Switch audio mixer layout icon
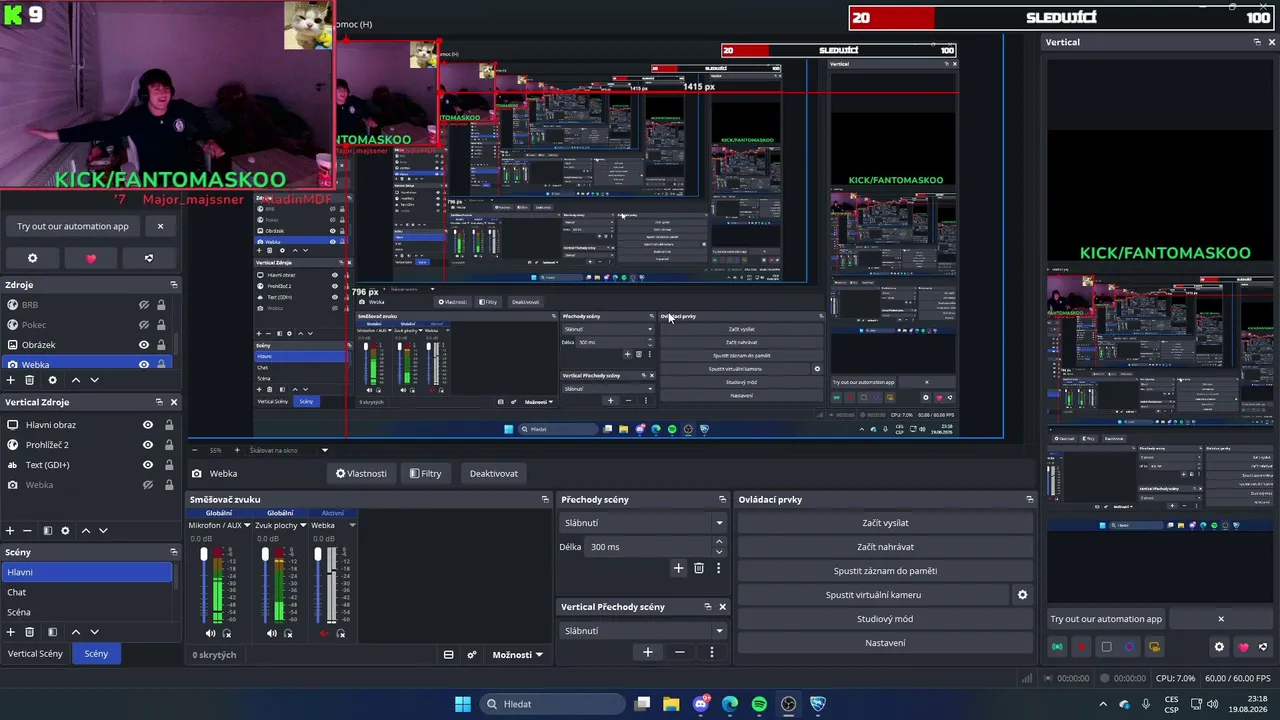This screenshot has width=1280, height=720. 448,655
